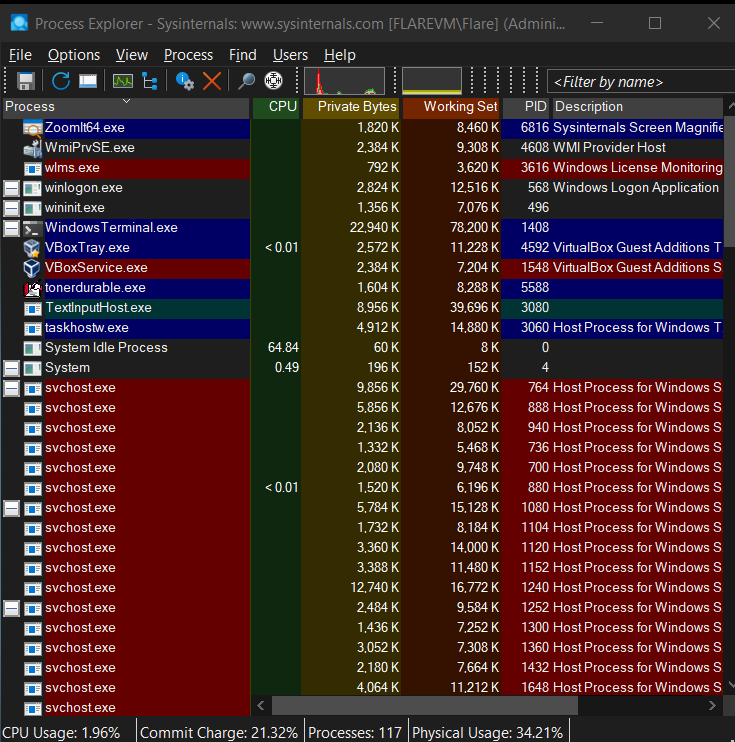Open the Users menu

[x=290, y=55]
